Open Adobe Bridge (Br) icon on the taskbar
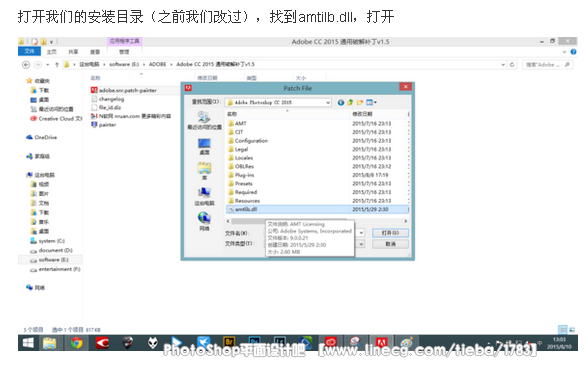The image size is (587, 367). point(229,342)
